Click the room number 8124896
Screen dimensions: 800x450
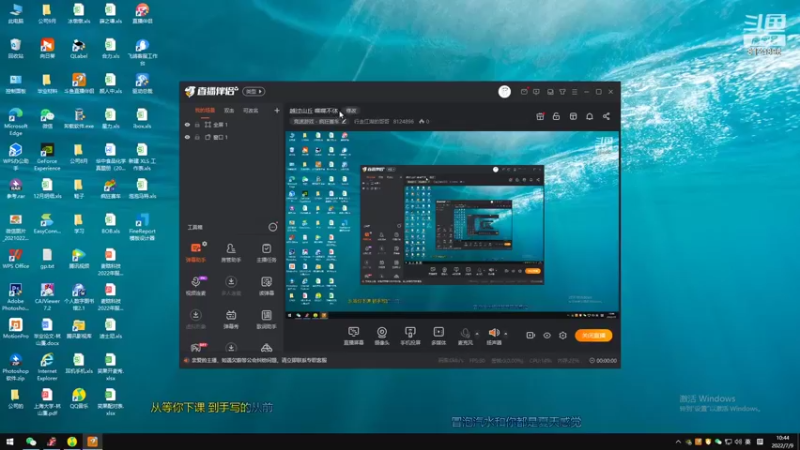point(403,121)
